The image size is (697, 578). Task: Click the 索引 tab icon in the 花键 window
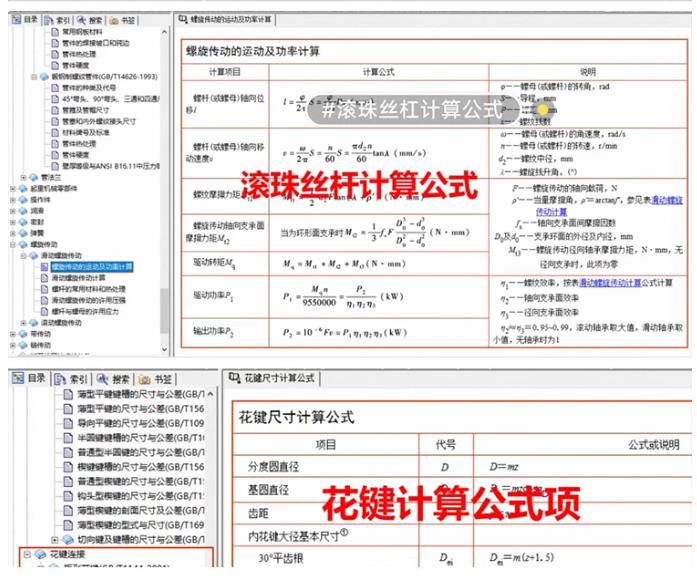click(x=60, y=379)
